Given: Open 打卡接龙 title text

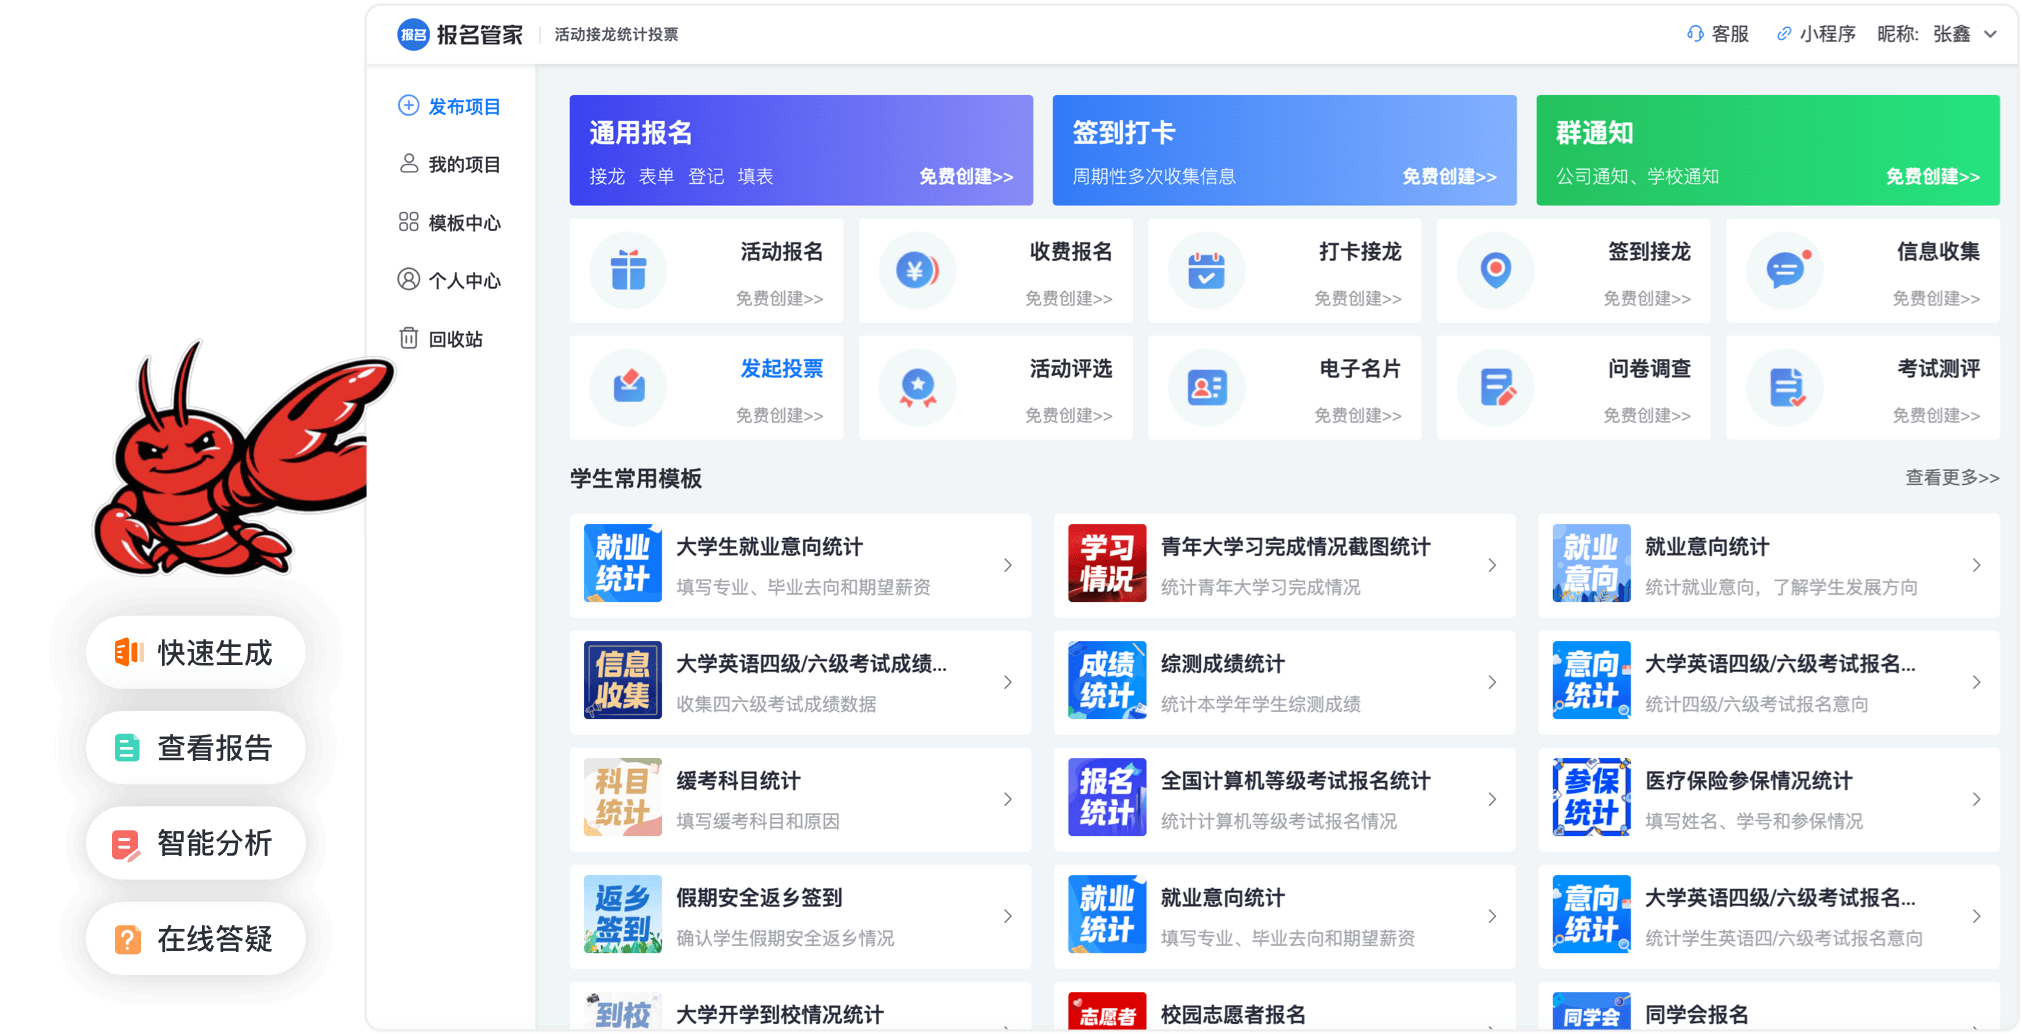Looking at the screenshot, I should click(x=1360, y=252).
